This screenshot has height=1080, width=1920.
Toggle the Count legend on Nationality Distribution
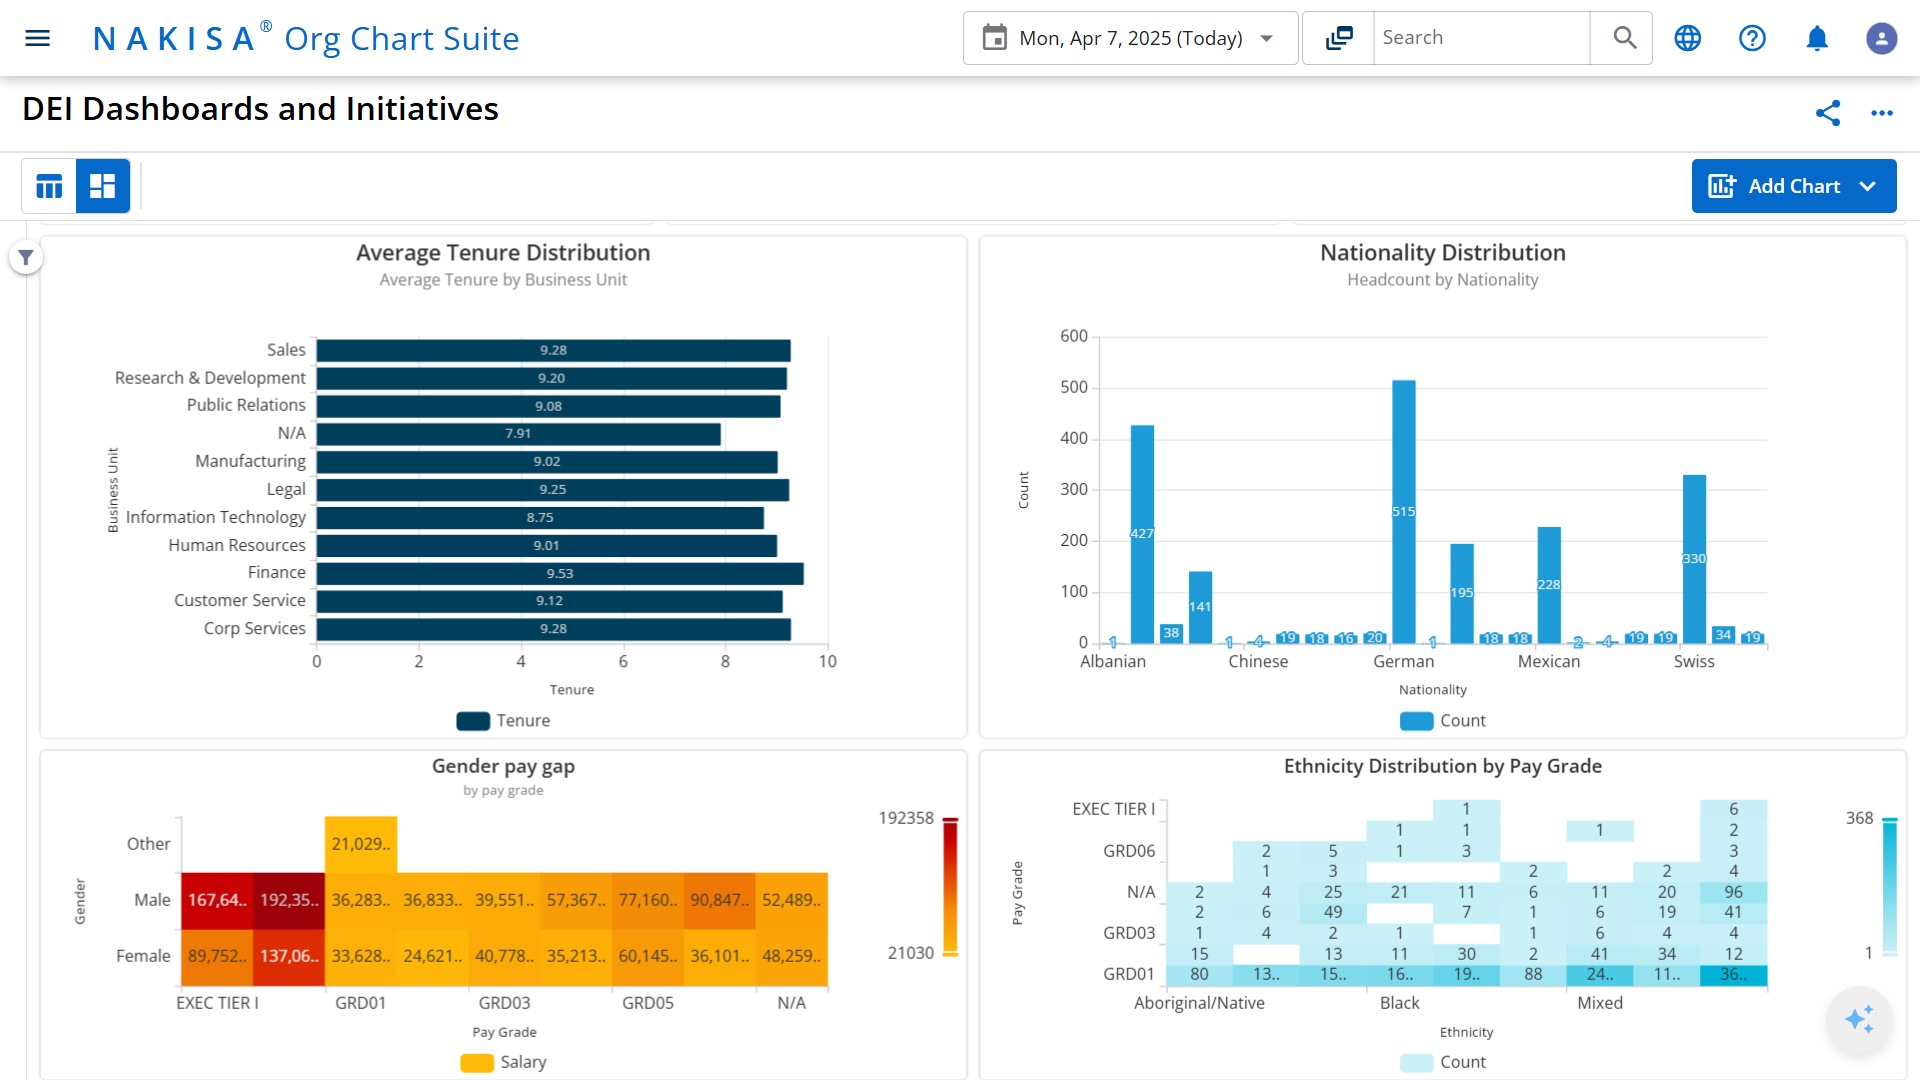point(1443,720)
